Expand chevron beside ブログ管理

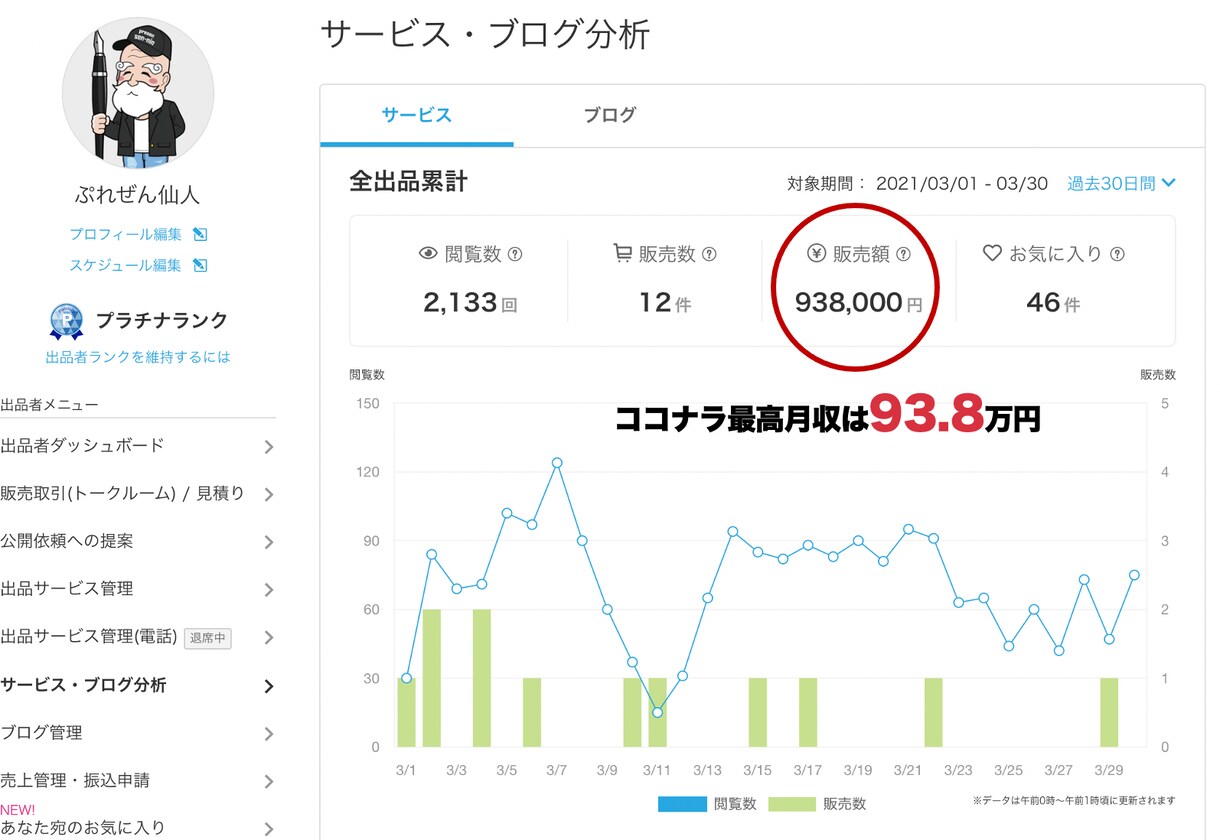(x=268, y=734)
